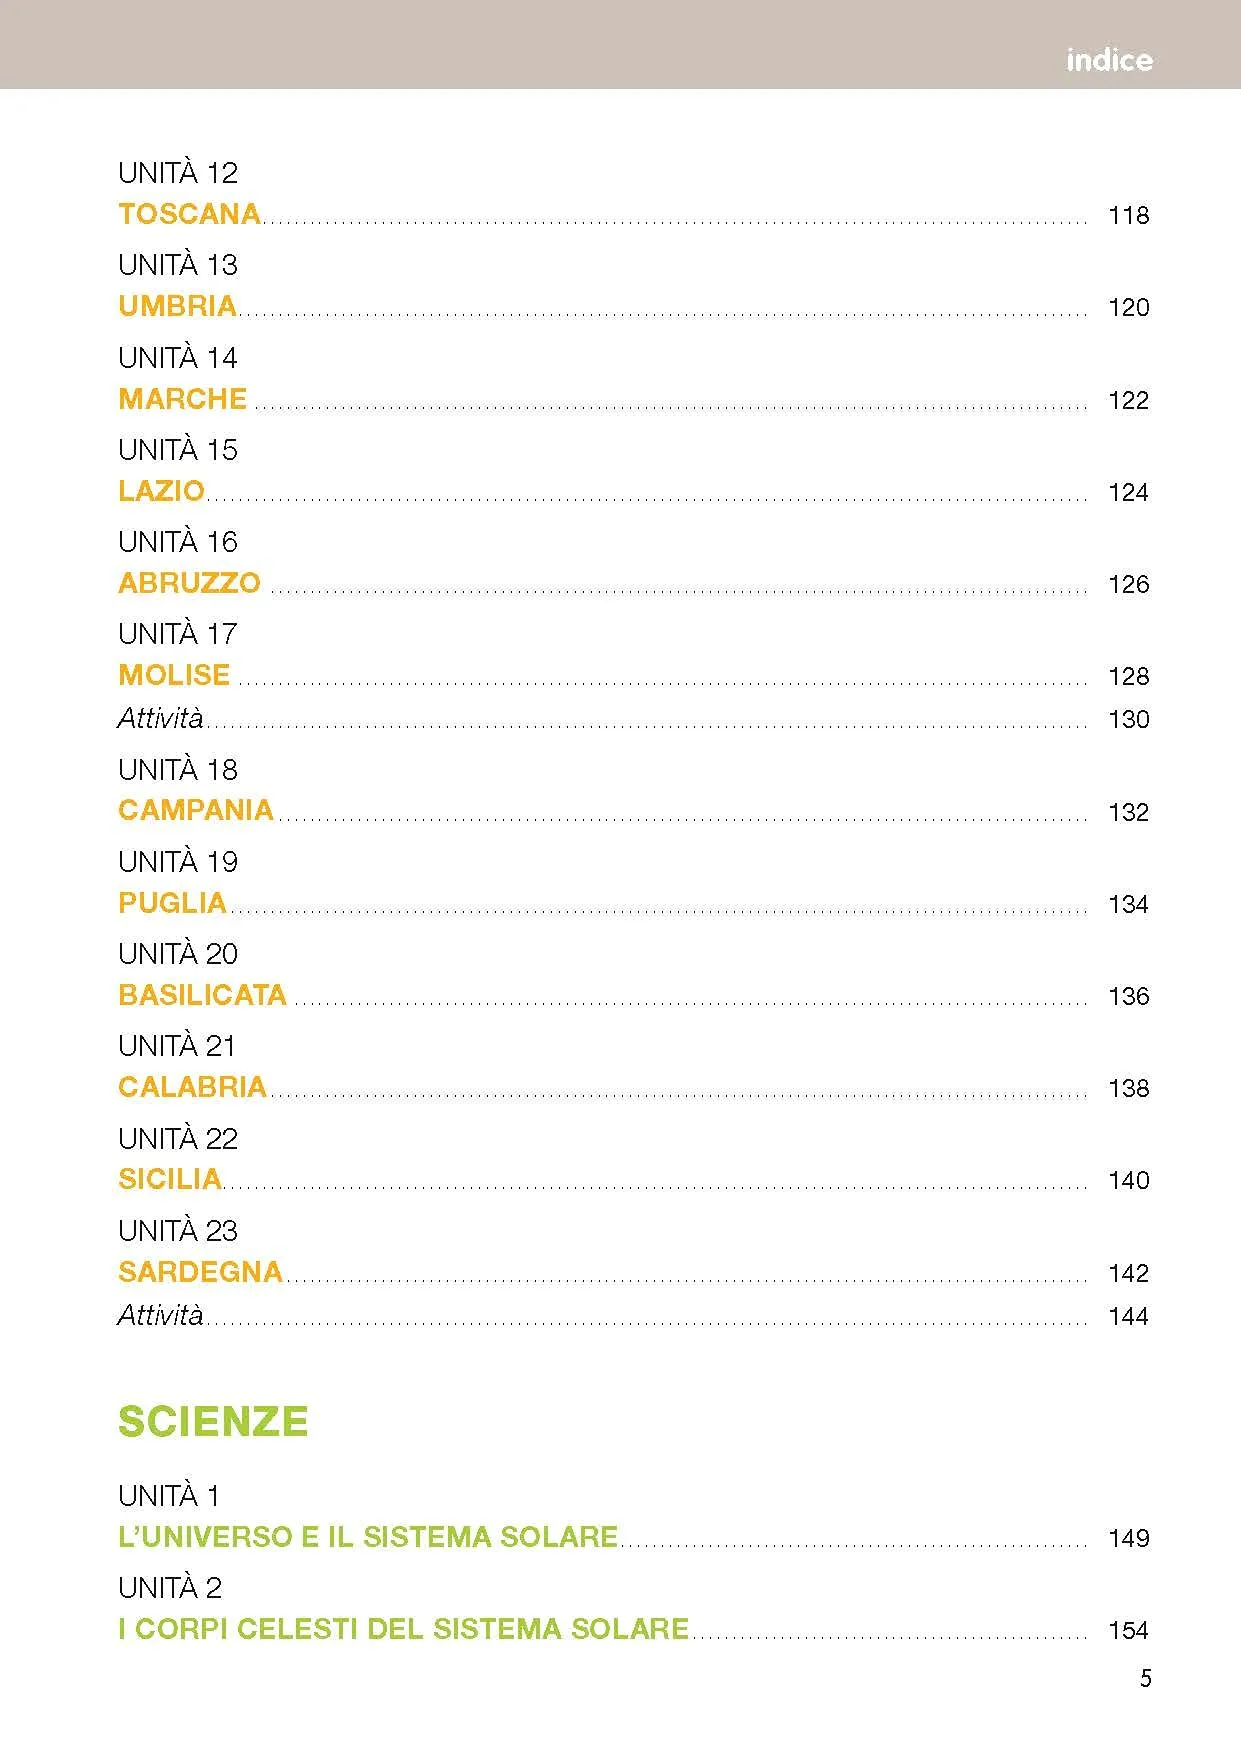Select the MARCHE entry
The image size is (1241, 1754).
point(182,399)
